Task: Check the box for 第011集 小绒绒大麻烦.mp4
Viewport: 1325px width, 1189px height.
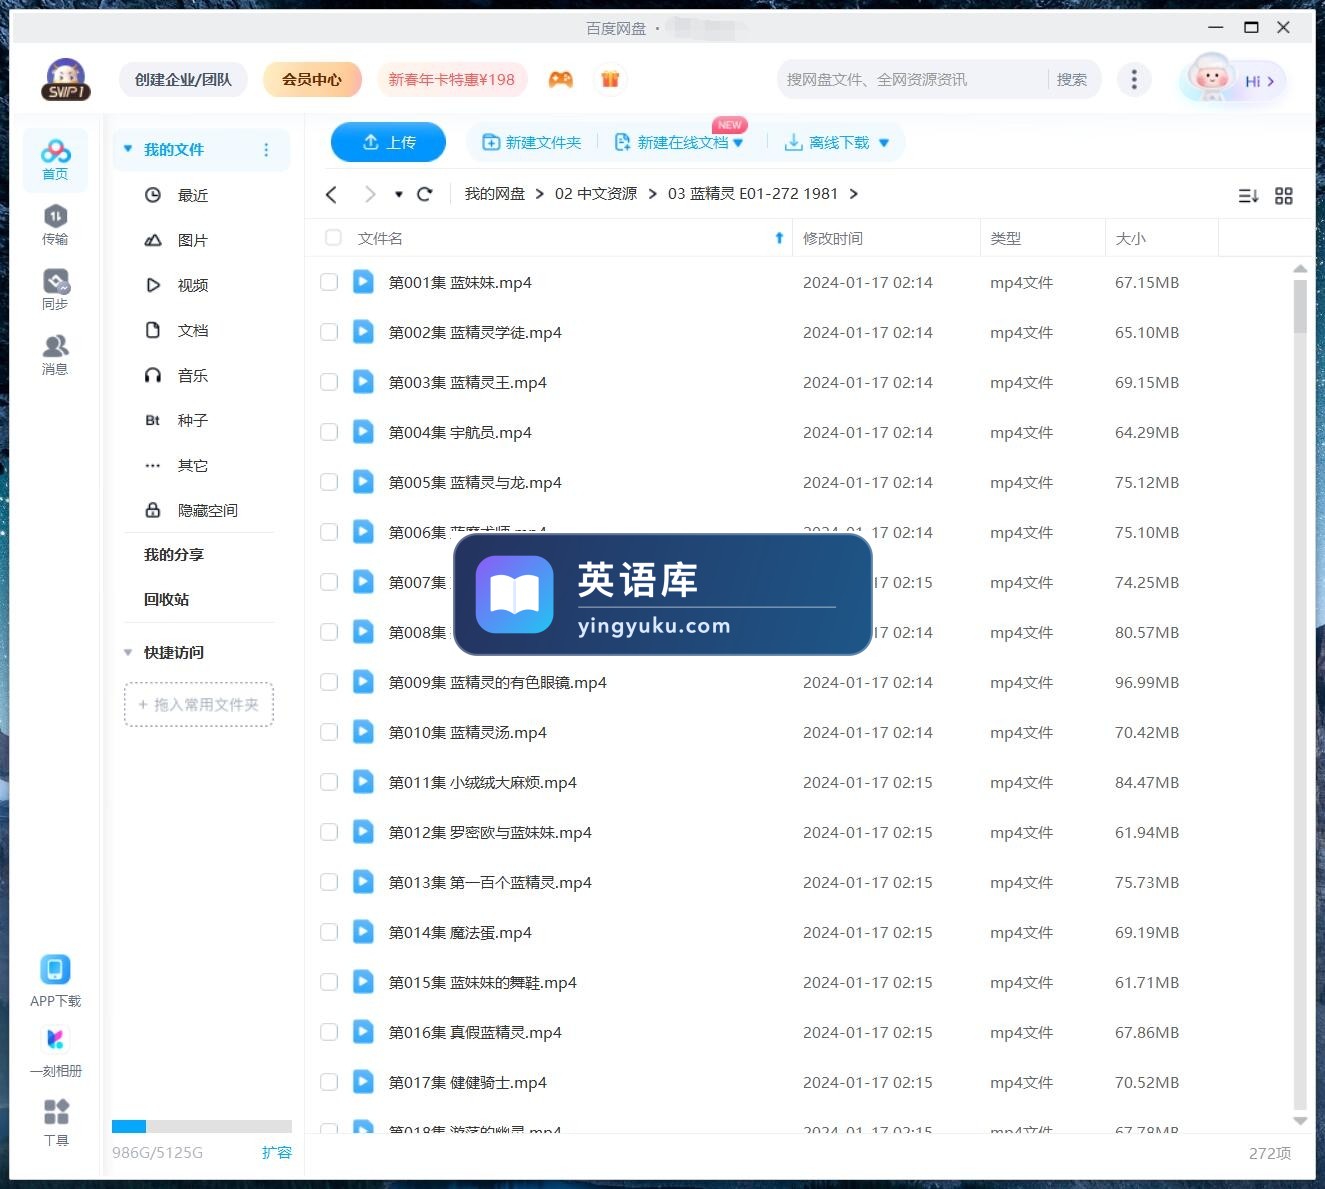Action: click(329, 782)
